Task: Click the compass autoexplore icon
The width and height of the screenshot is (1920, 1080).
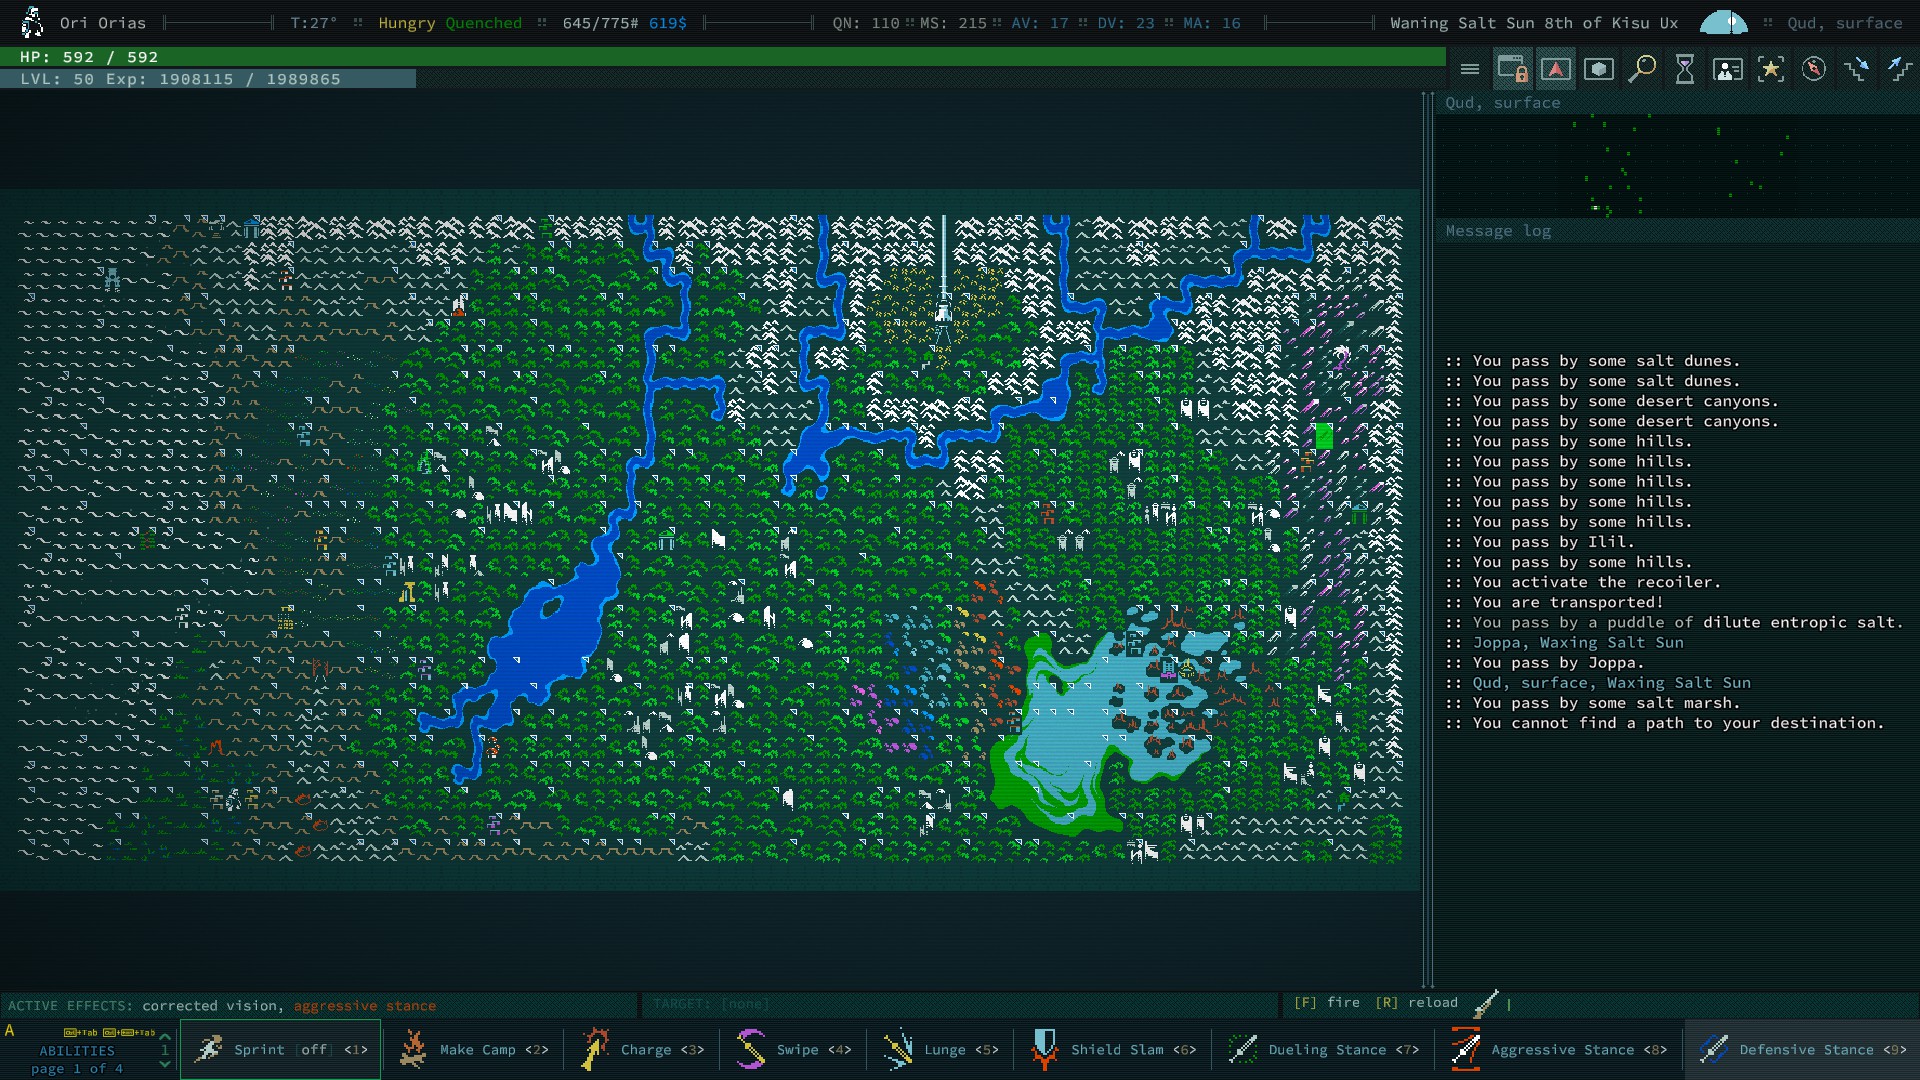Action: coord(1813,69)
